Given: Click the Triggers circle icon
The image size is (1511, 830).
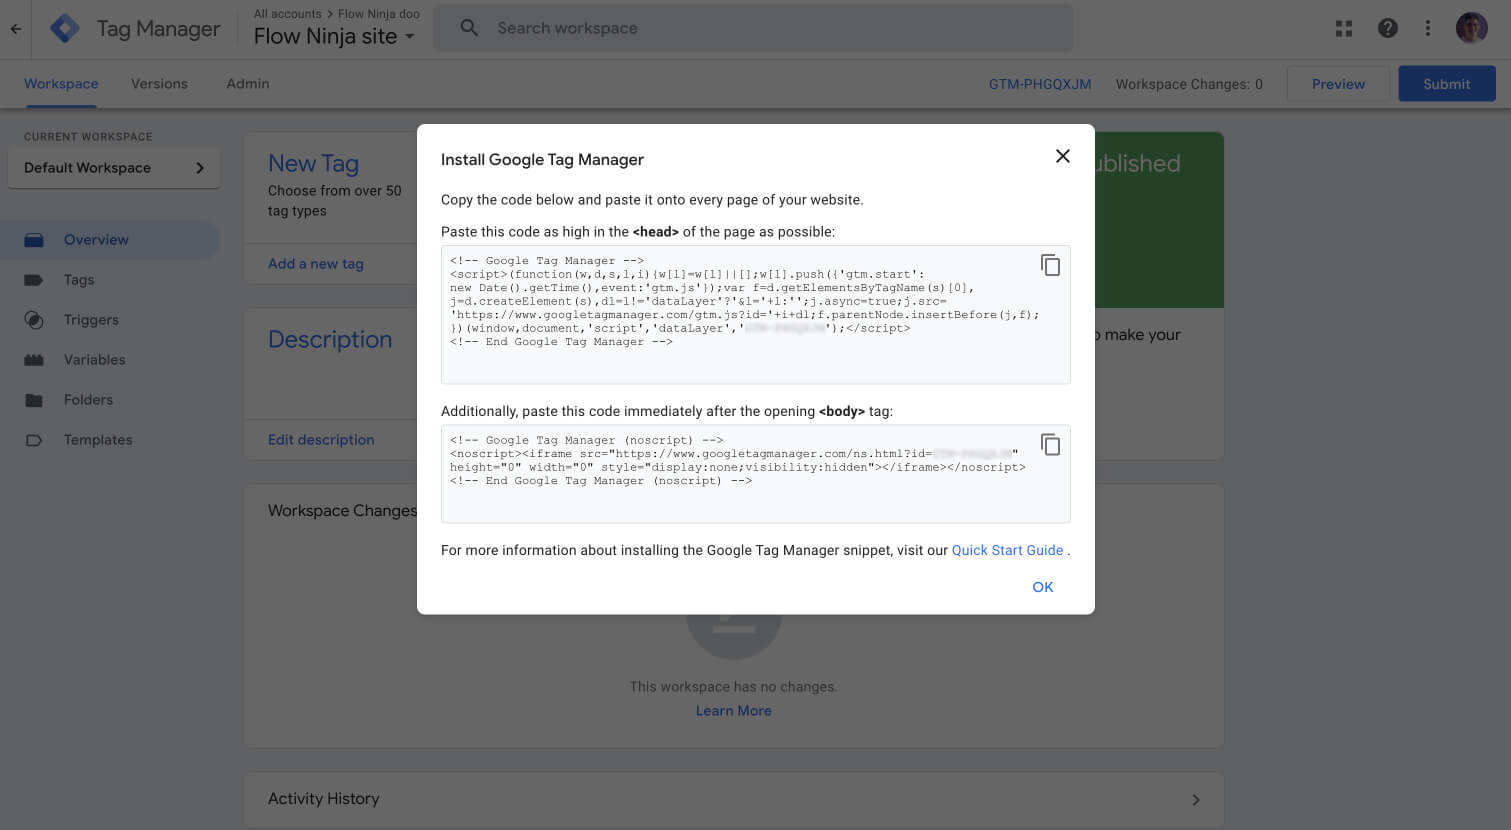Looking at the screenshot, I should click(34, 320).
